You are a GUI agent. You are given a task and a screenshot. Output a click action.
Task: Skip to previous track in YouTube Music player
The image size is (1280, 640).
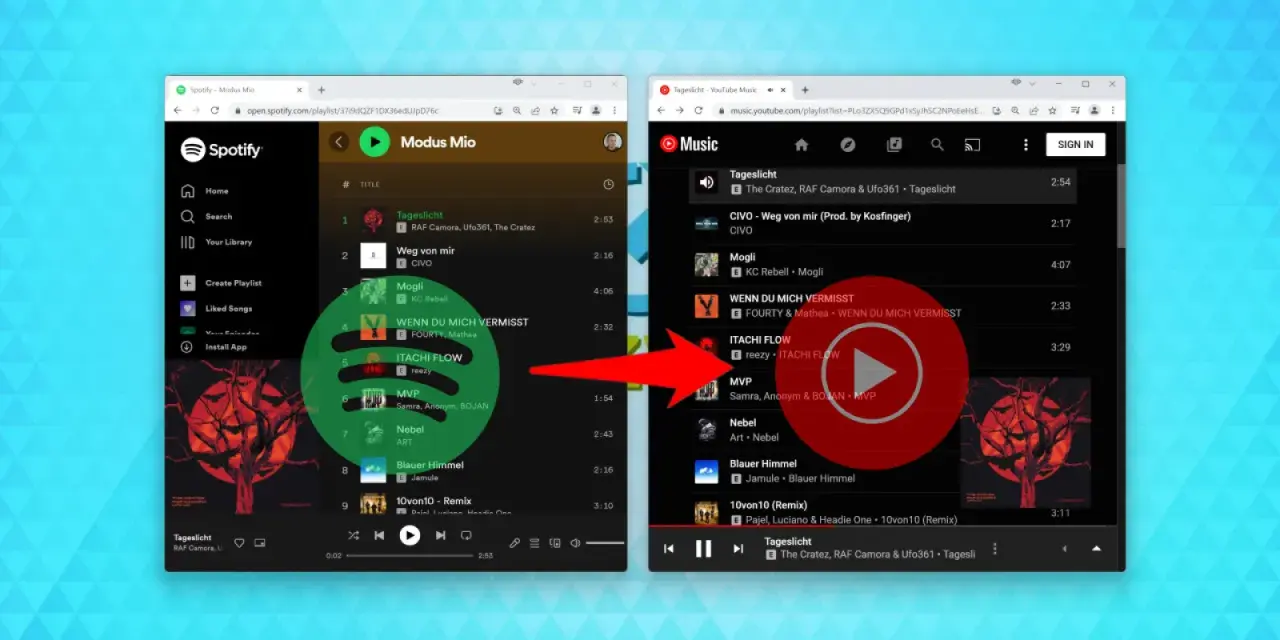tap(669, 549)
